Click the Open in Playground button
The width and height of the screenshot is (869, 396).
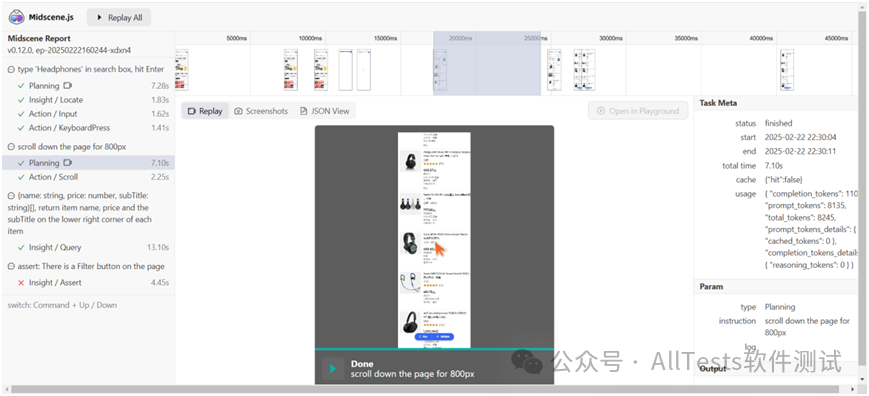[638, 111]
